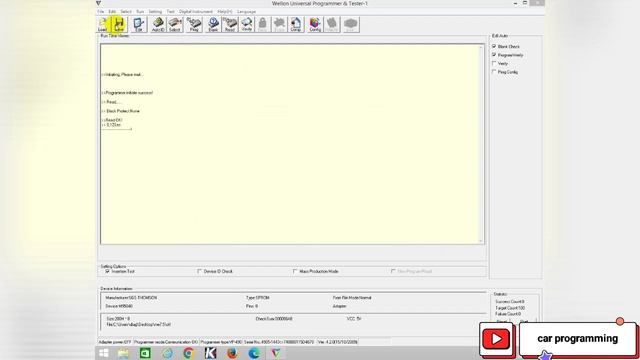Click the Comp toolbar icon

pyautogui.click(x=296, y=24)
